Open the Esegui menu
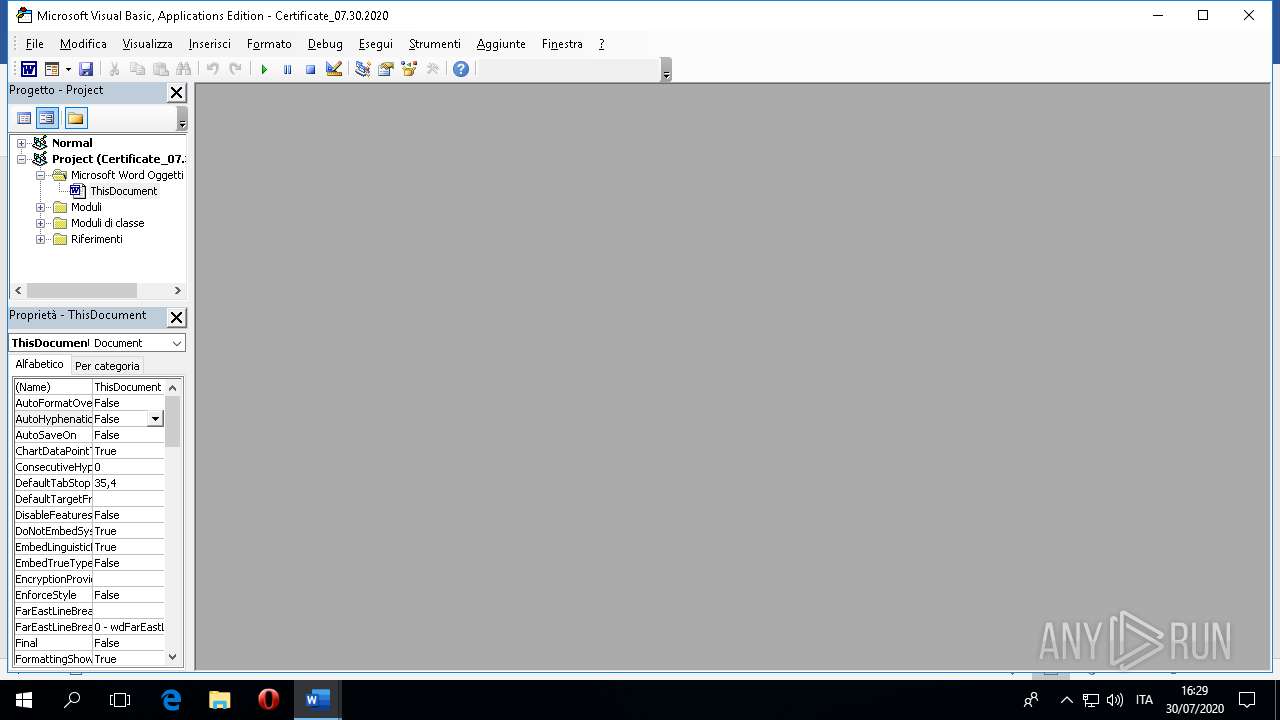Image resolution: width=1280 pixels, height=720 pixels. (x=376, y=44)
